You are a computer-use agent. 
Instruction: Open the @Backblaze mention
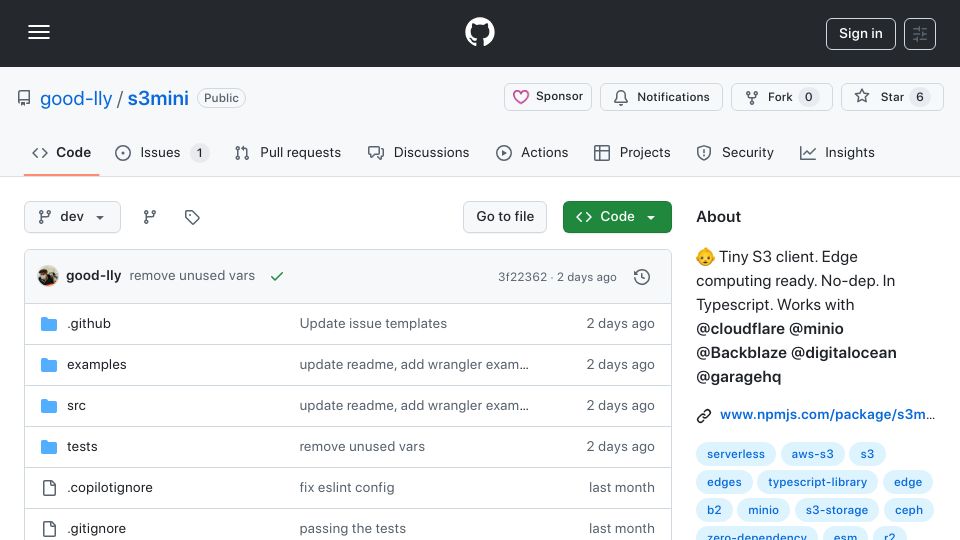pos(741,353)
